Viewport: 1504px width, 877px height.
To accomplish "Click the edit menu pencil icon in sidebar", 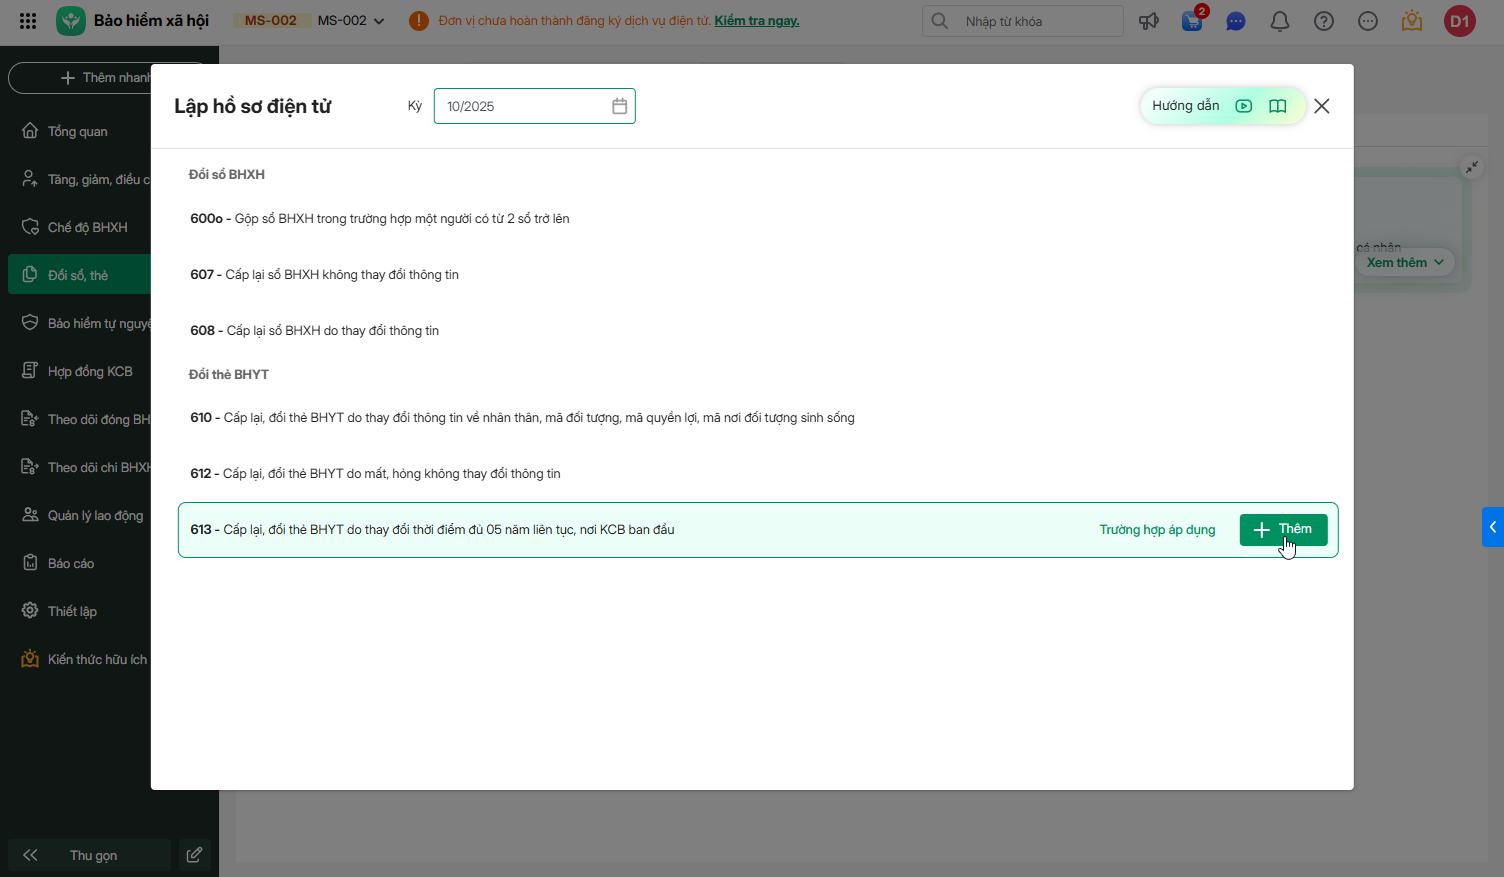I will (195, 855).
